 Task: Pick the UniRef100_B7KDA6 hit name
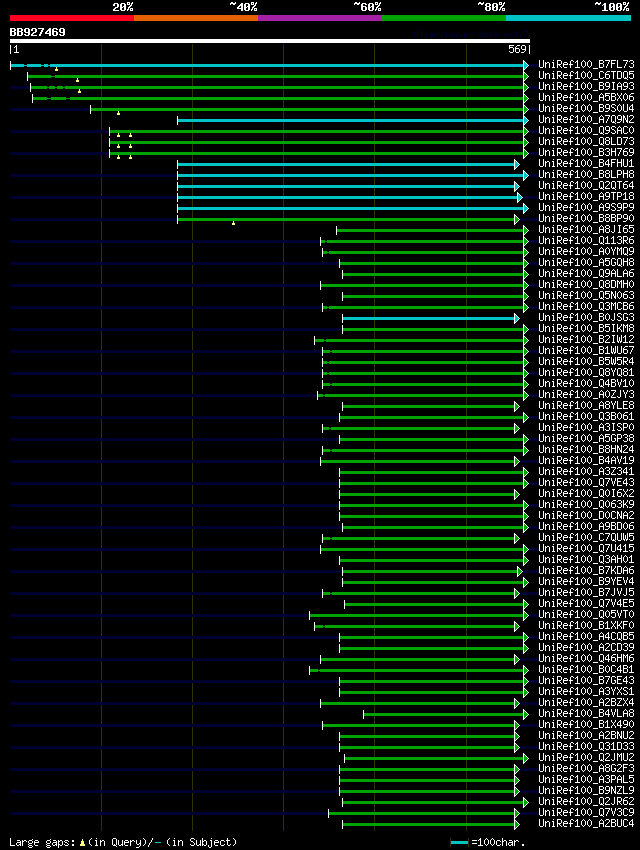[586, 571]
